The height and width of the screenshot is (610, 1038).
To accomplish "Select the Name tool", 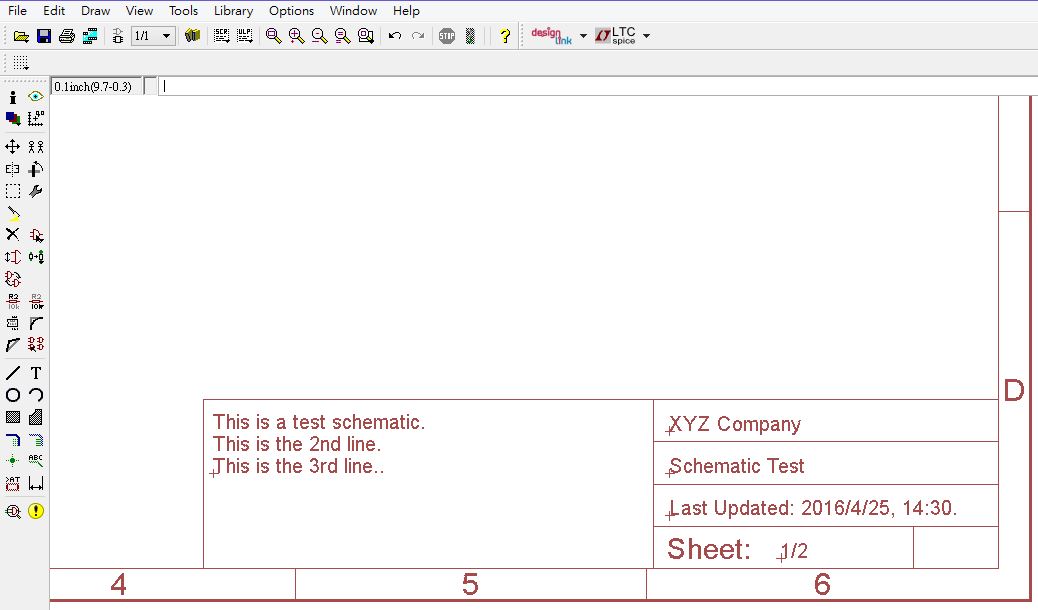I will click(x=13, y=301).
